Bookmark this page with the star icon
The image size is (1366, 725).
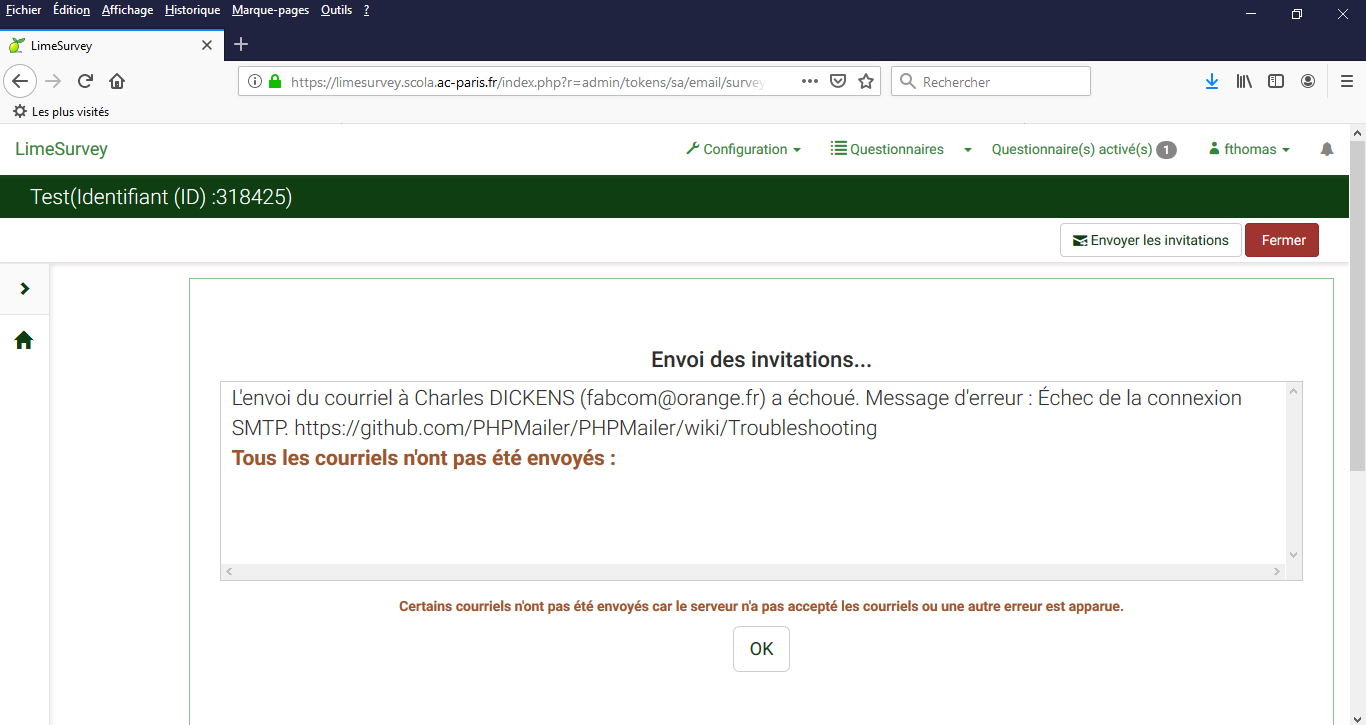[866, 82]
